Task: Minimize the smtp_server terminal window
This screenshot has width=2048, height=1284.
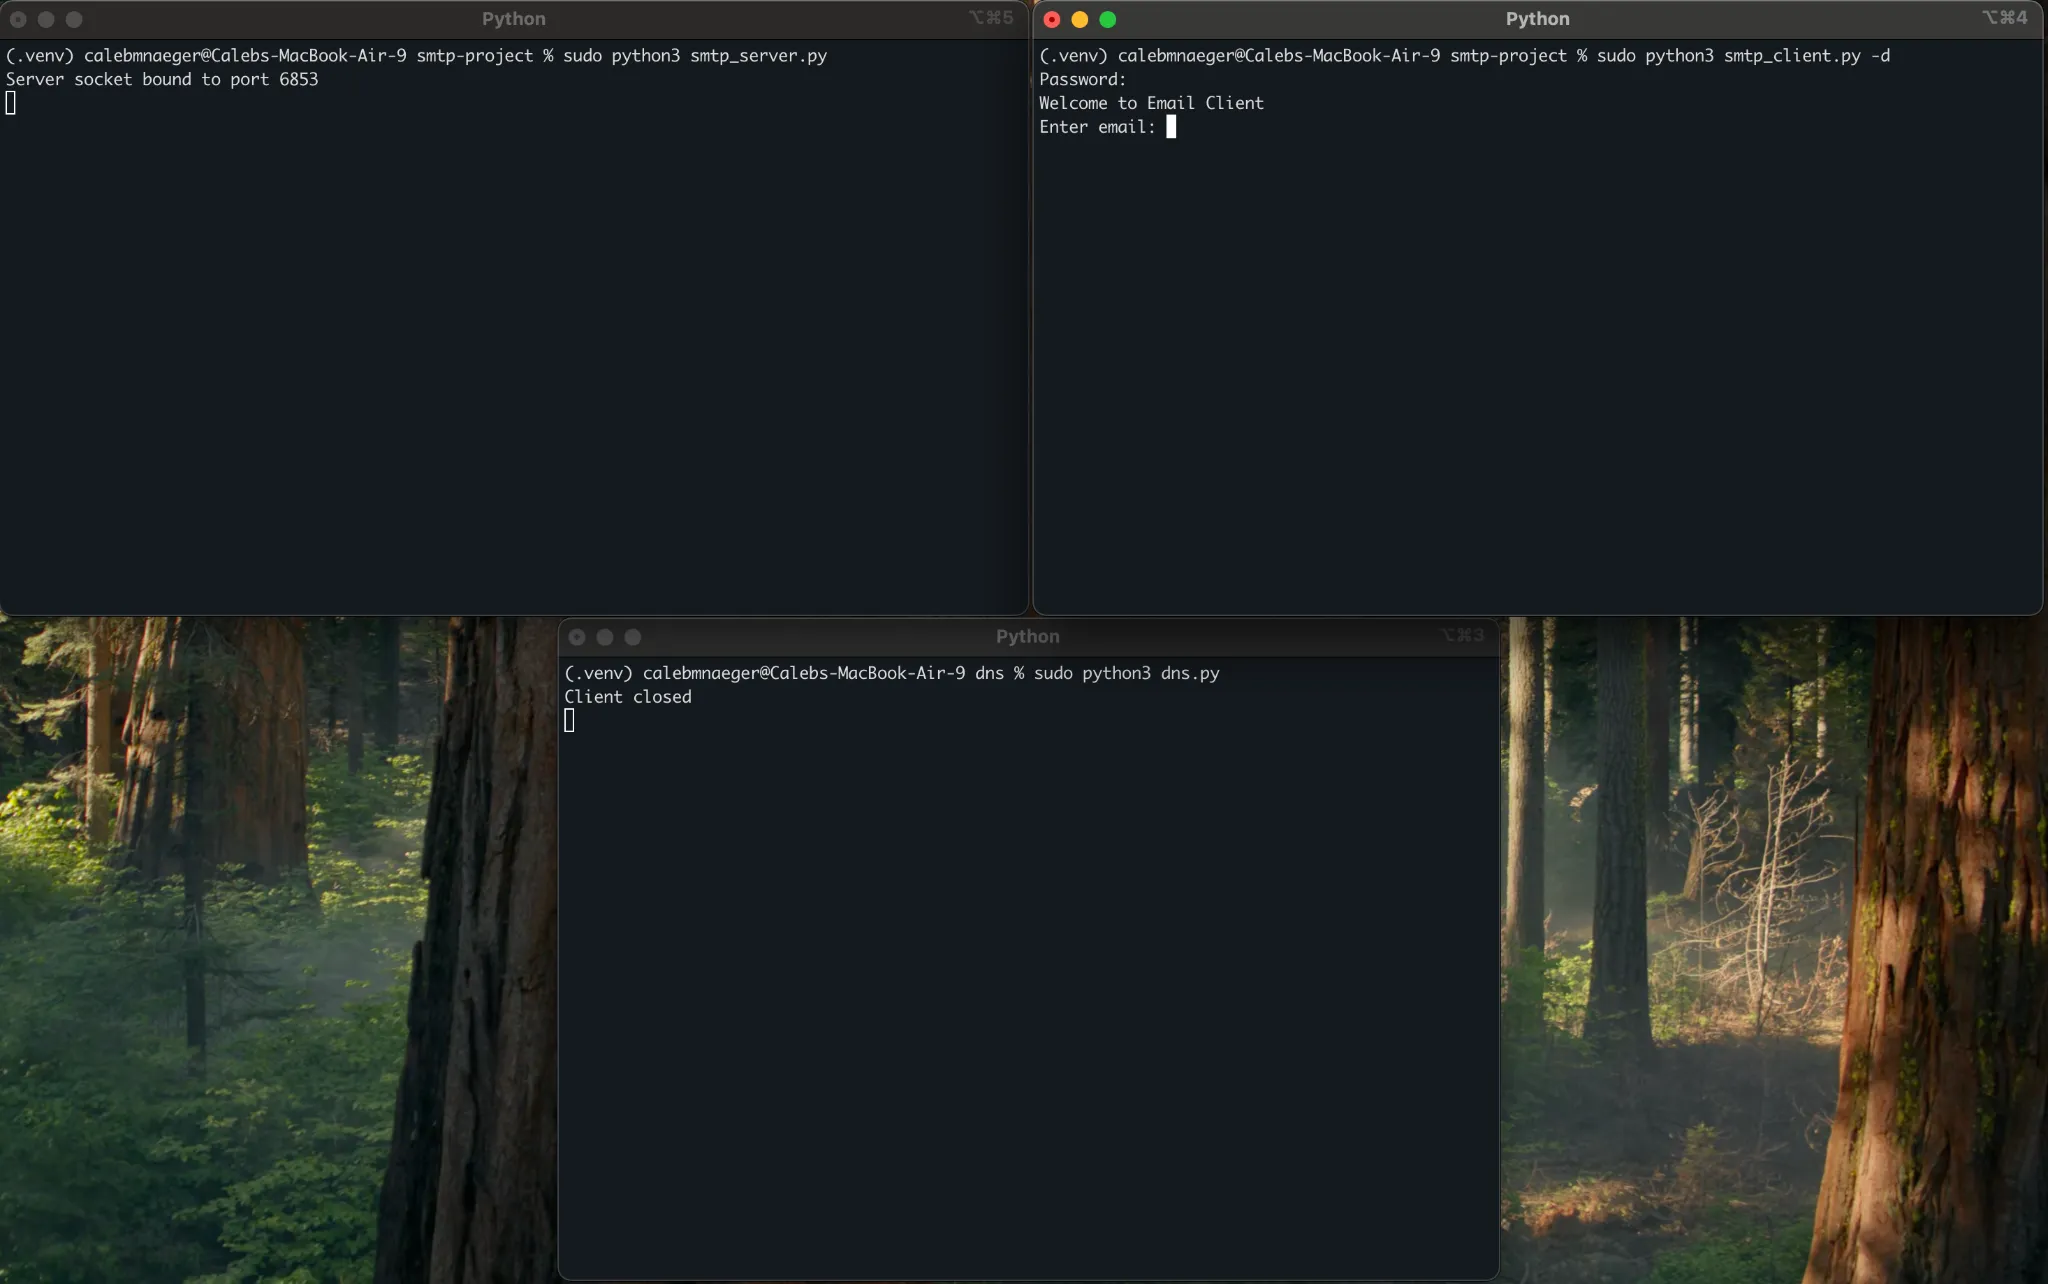Action: [x=46, y=19]
